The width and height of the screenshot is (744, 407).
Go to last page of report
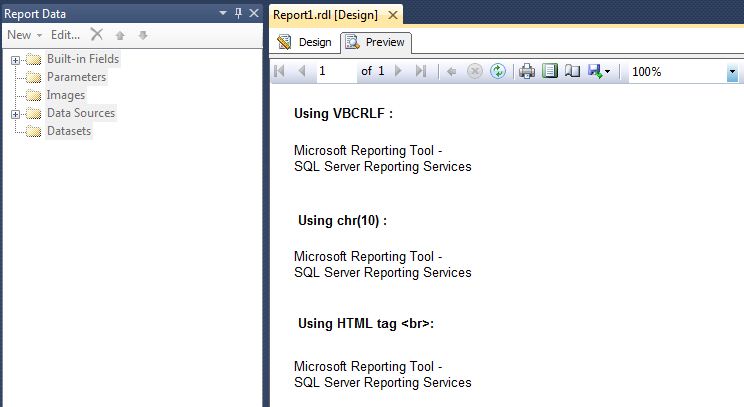click(420, 71)
